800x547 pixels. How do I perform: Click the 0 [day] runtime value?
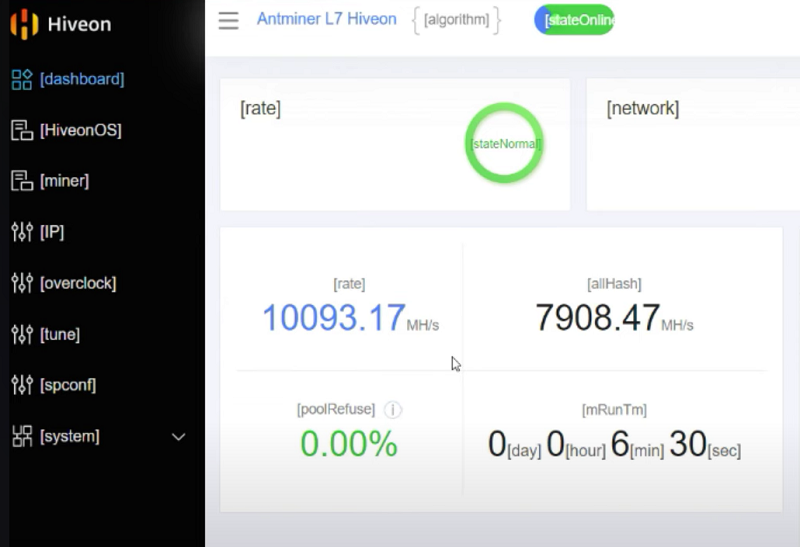click(515, 444)
